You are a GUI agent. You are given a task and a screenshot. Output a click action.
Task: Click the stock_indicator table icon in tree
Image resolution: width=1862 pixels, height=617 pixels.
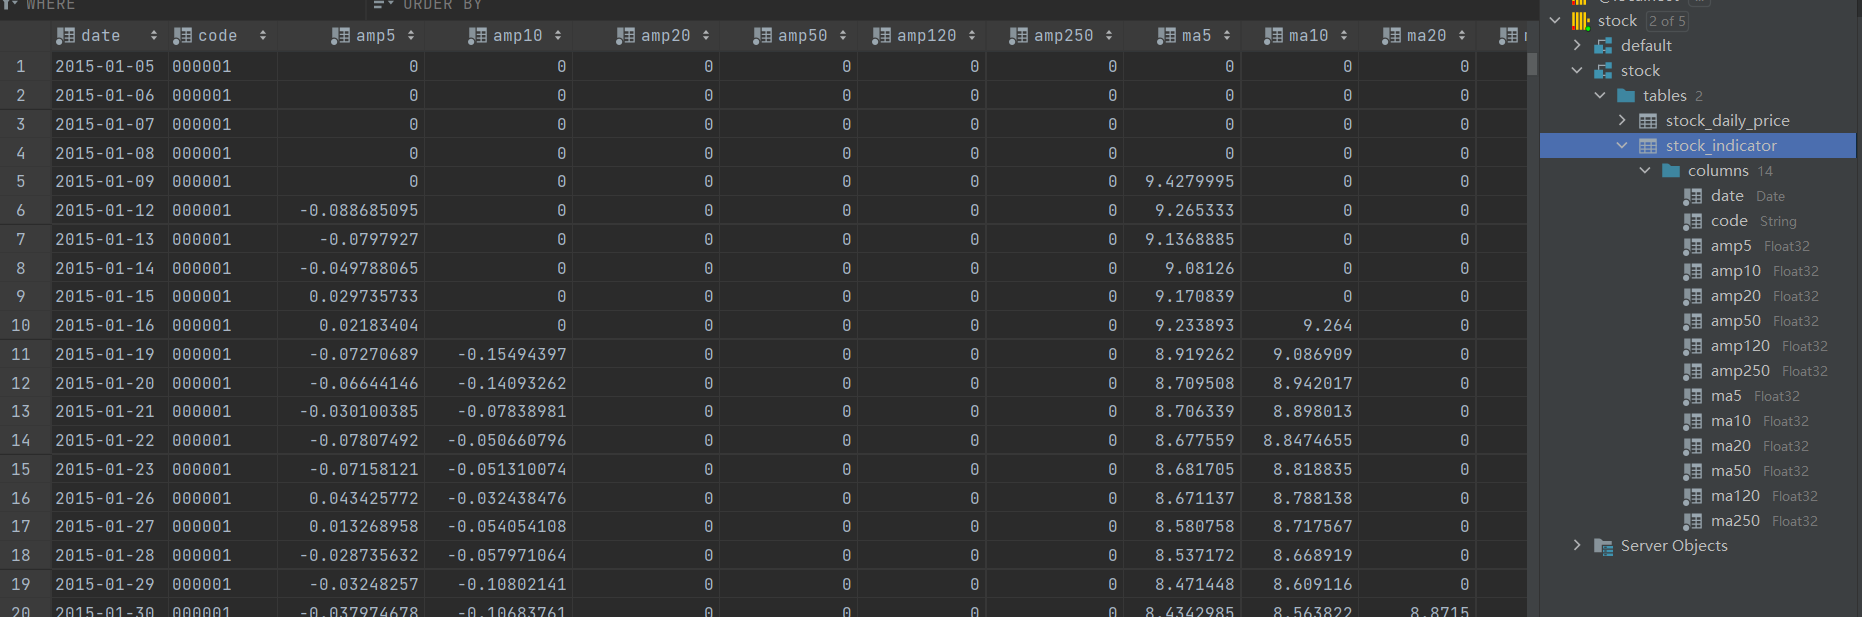point(1648,146)
